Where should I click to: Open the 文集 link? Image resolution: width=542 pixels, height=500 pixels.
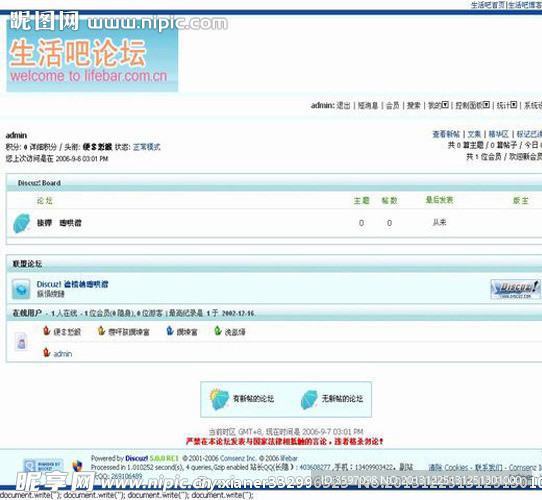tap(474, 134)
